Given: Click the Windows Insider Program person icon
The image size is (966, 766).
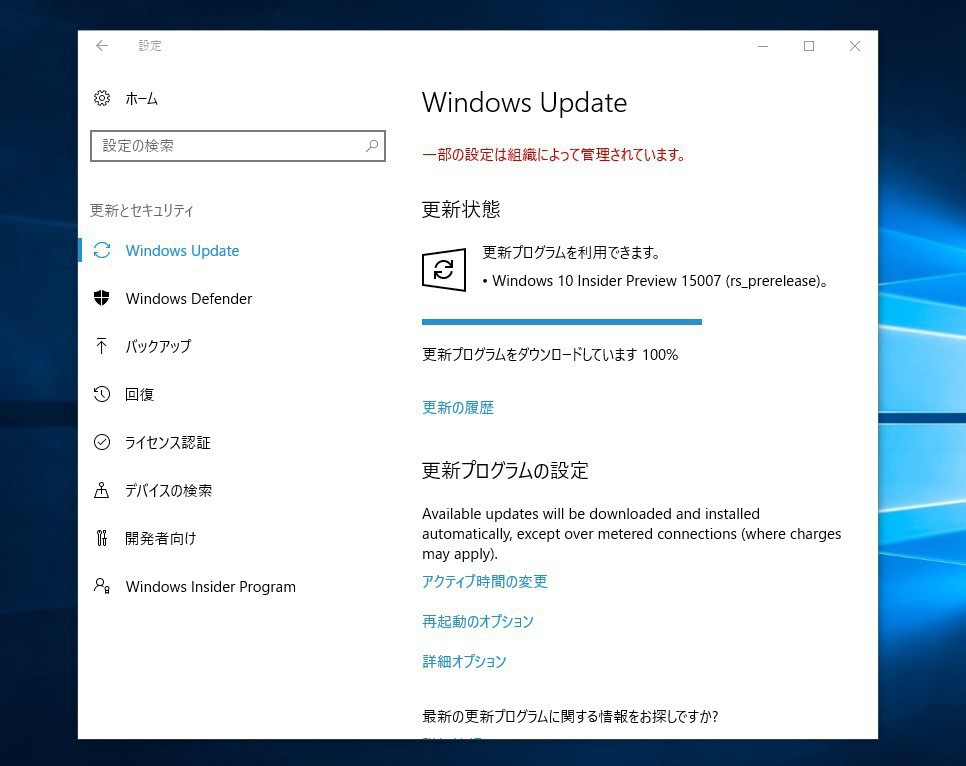Looking at the screenshot, I should (102, 585).
